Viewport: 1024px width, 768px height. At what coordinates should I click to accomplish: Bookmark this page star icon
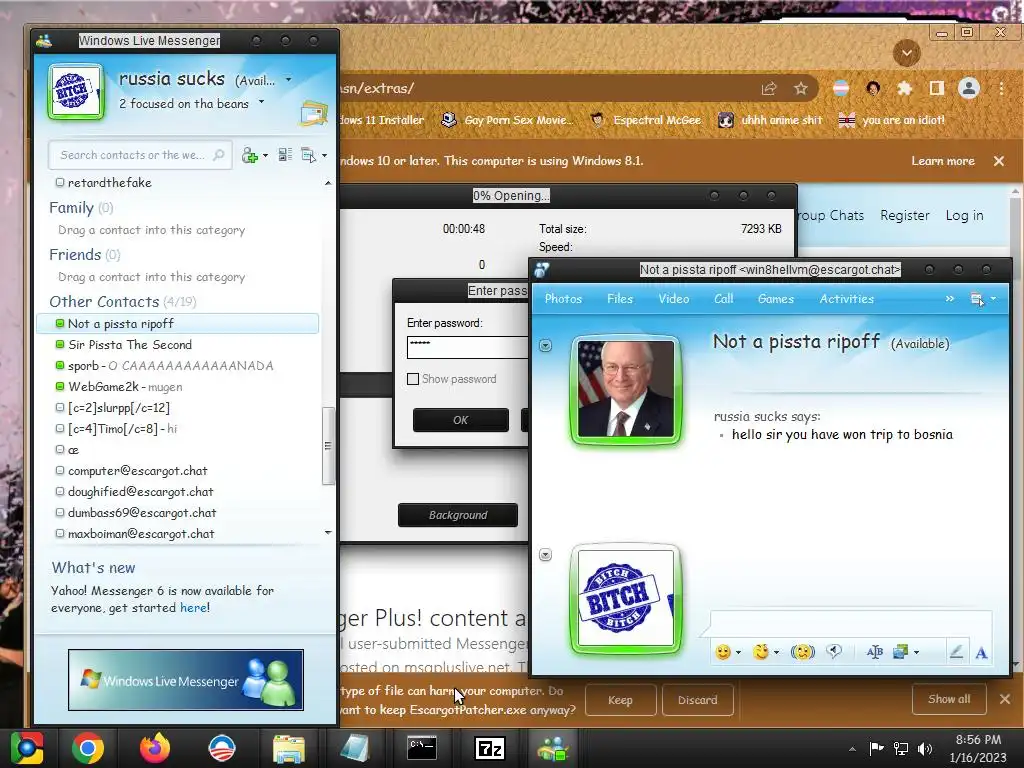(x=801, y=89)
